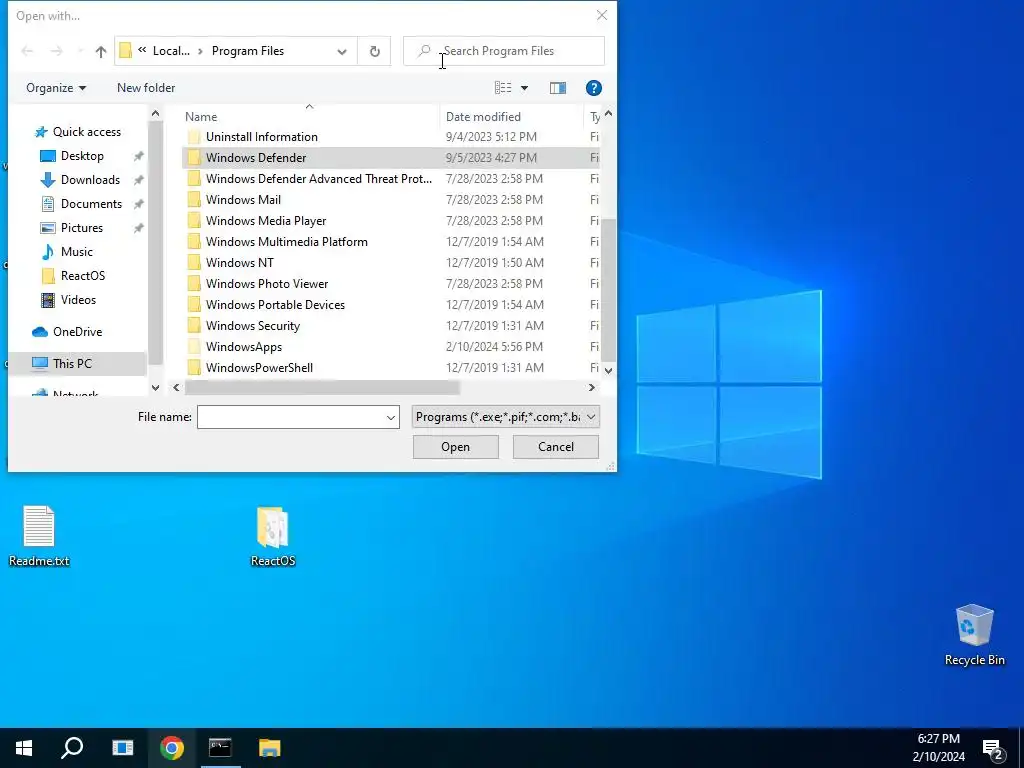Open File Explorer from the taskbar
Viewport: 1024px width, 768px height.
[269, 748]
